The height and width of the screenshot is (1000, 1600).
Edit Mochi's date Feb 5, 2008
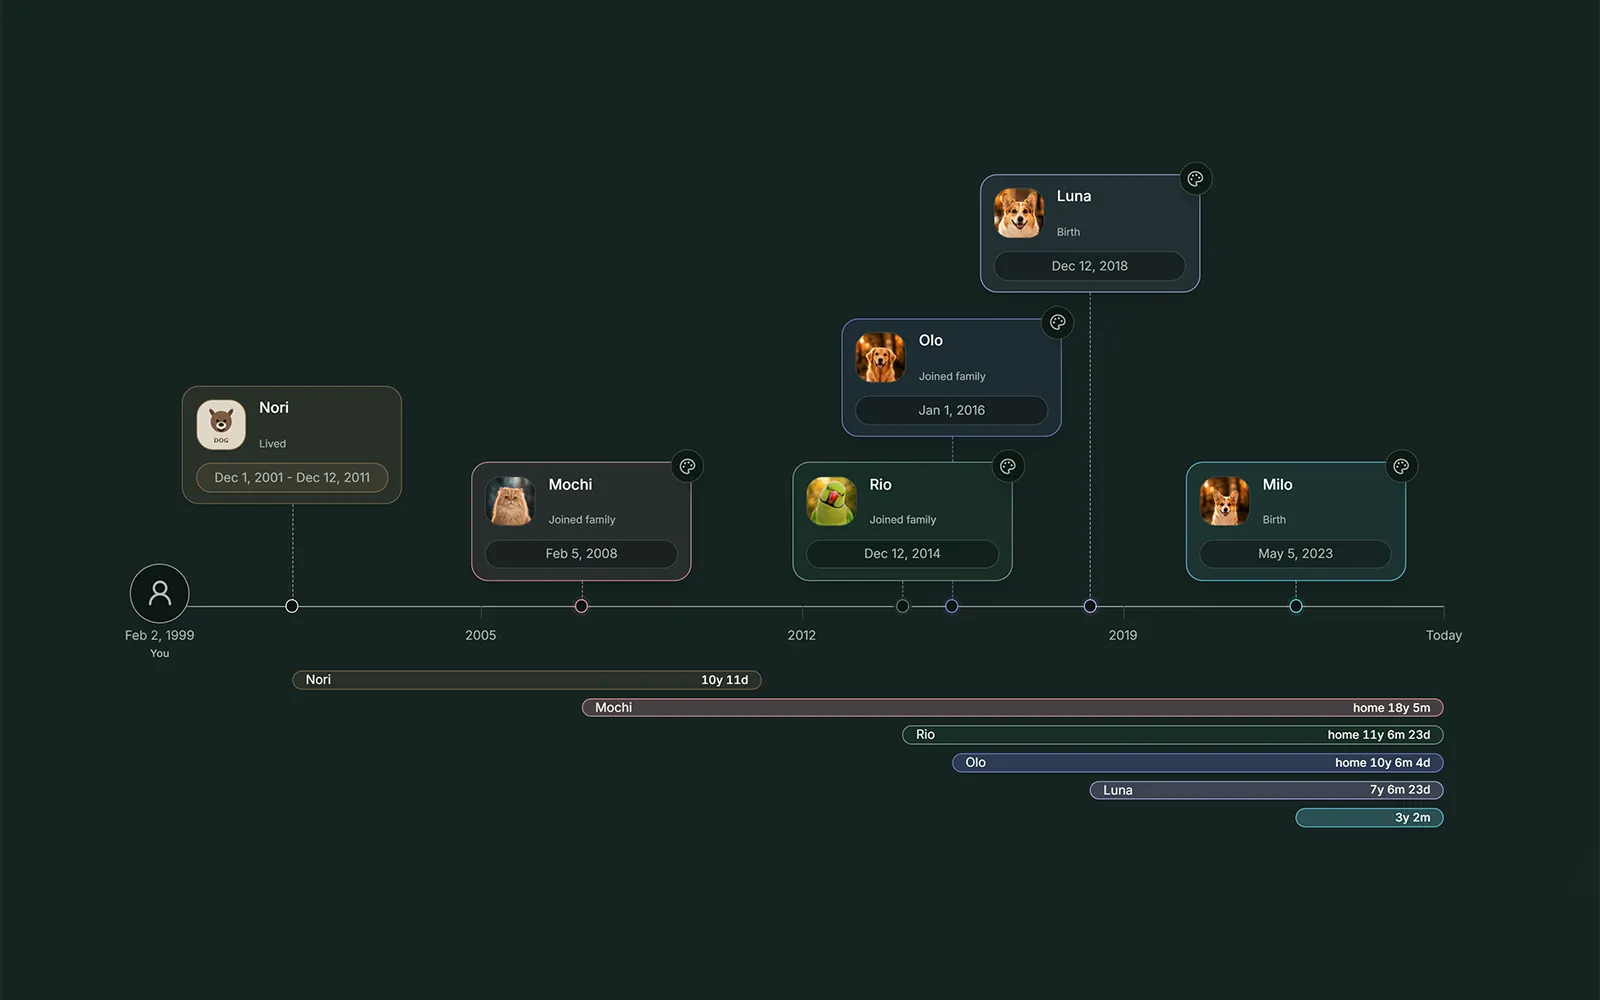(x=581, y=554)
